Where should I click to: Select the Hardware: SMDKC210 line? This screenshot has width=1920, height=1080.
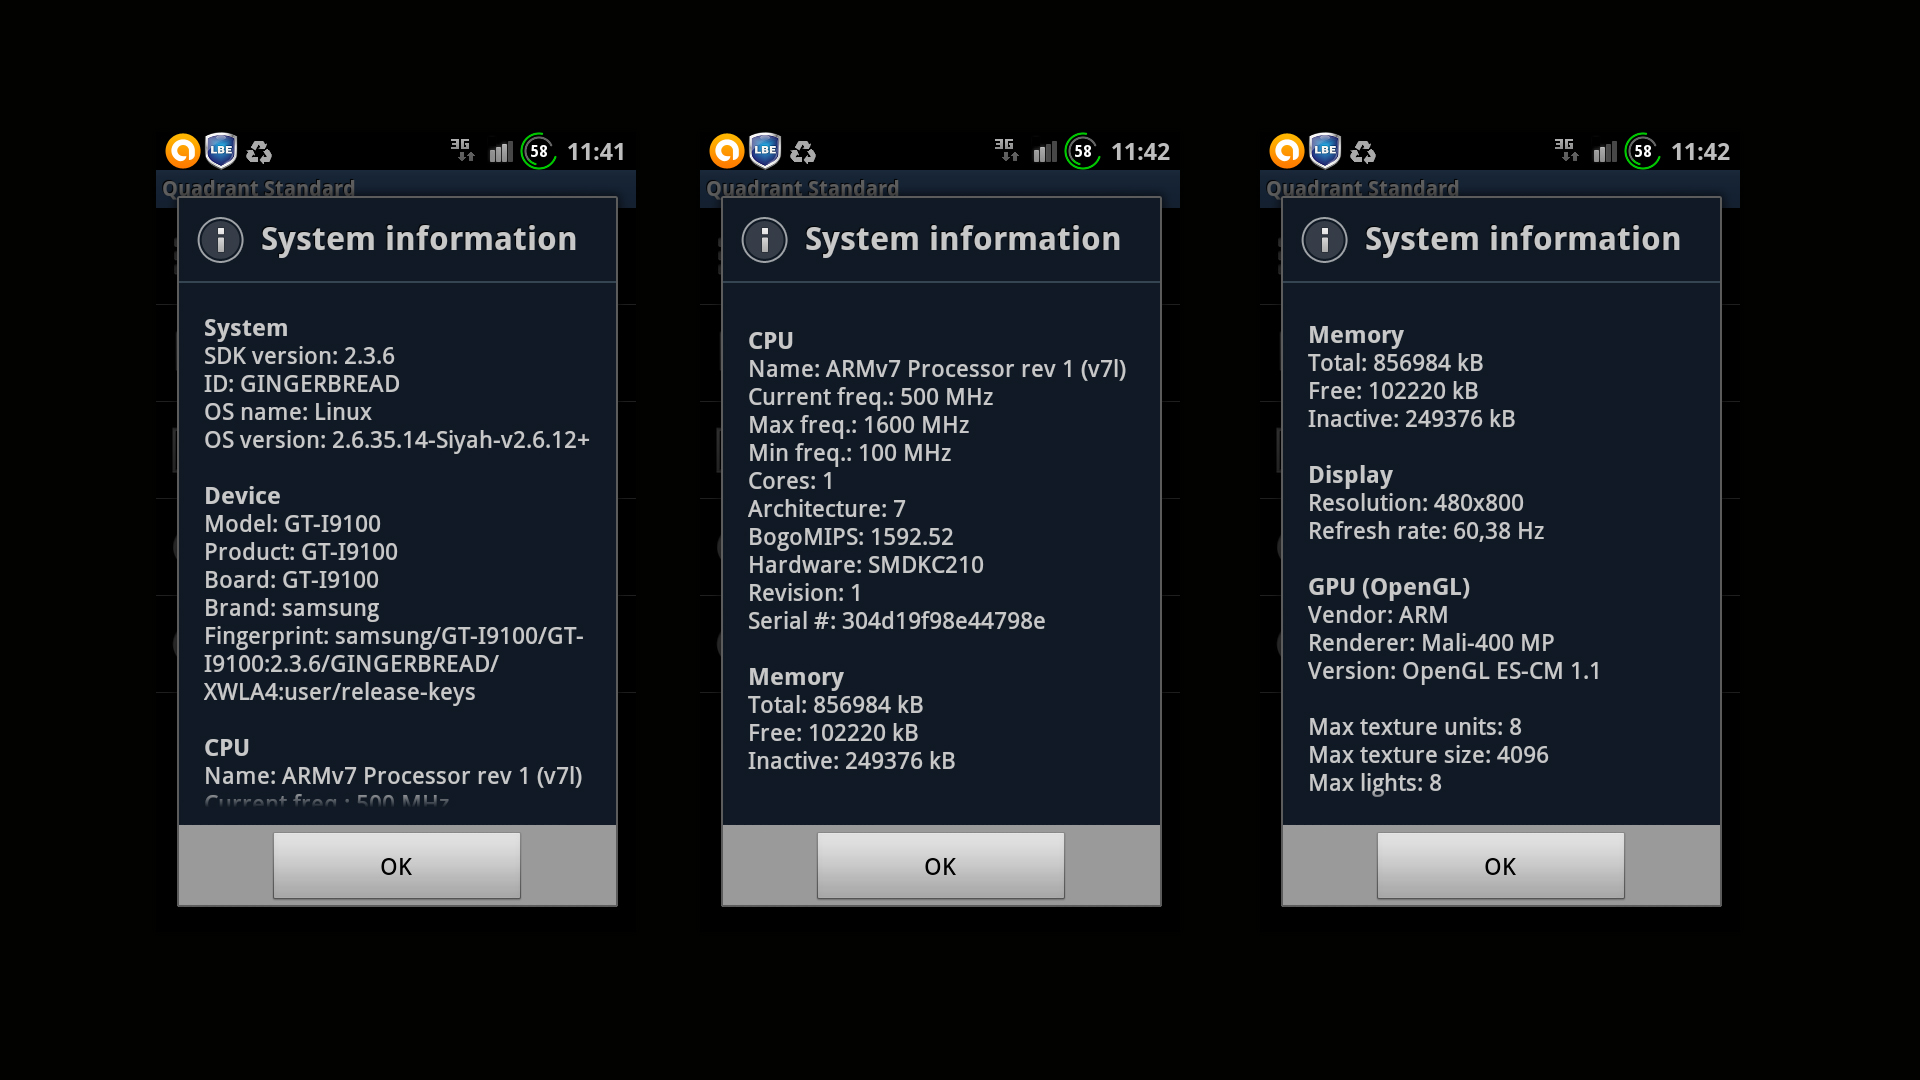[x=866, y=565]
